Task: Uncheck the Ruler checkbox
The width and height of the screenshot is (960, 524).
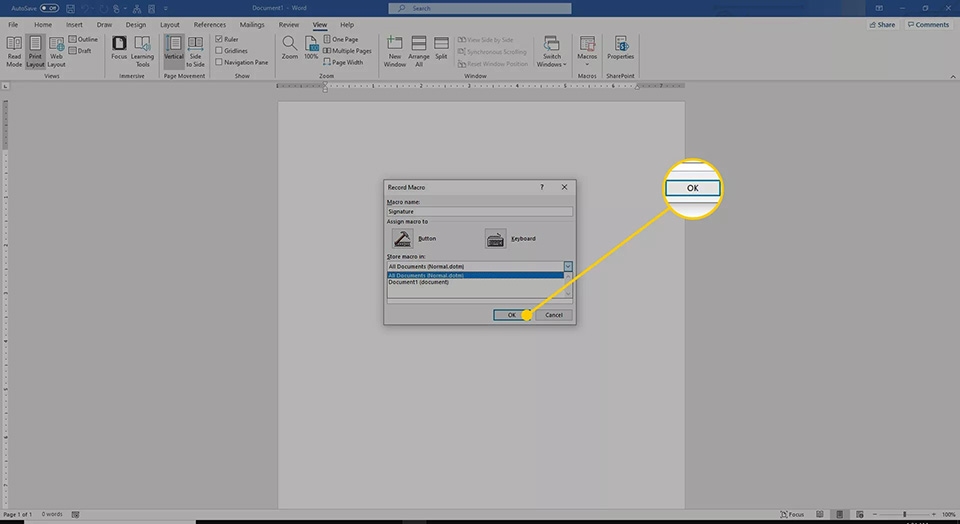Action: 219,39
